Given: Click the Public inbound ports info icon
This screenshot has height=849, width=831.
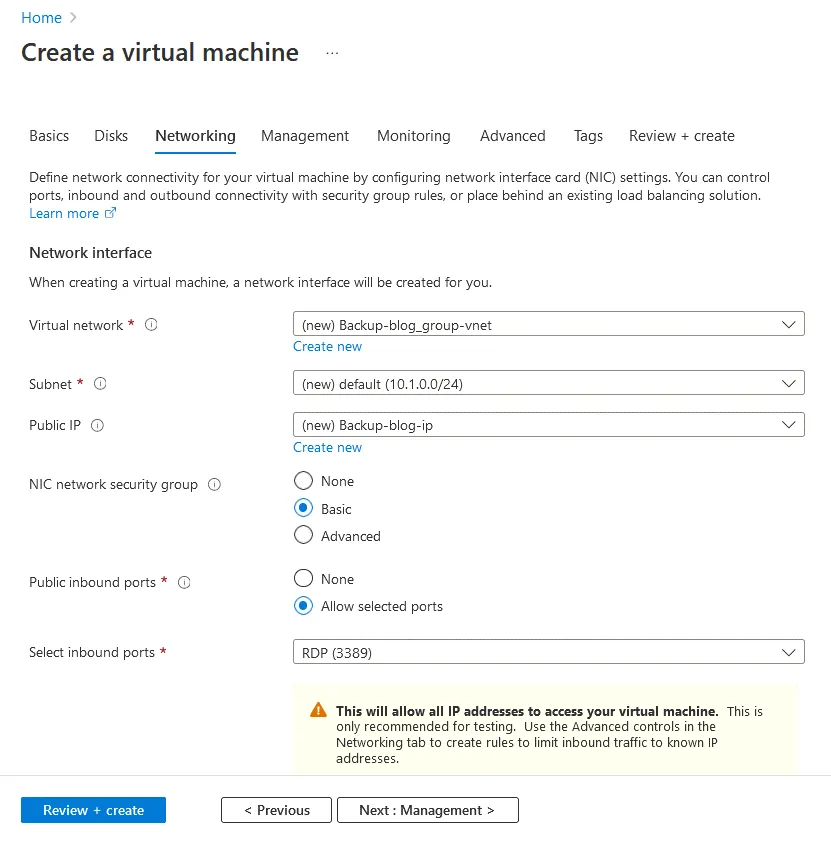Looking at the screenshot, I should [x=184, y=582].
